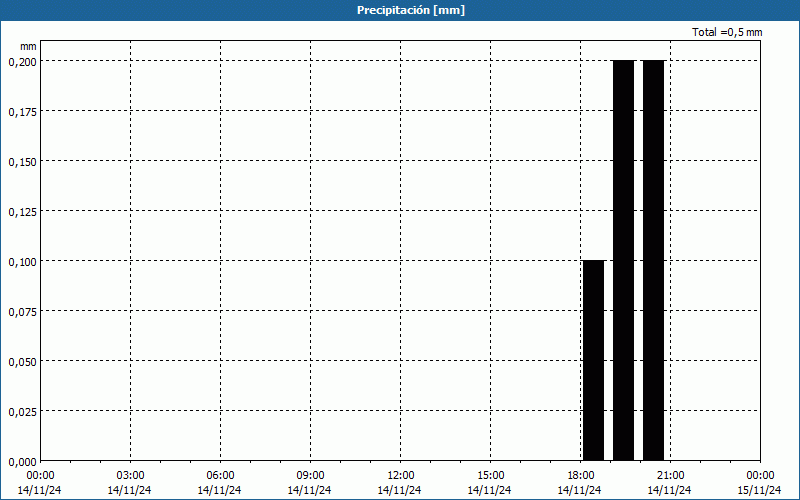Click the 0,075 y-axis label
The height and width of the screenshot is (500, 800).
(22, 312)
